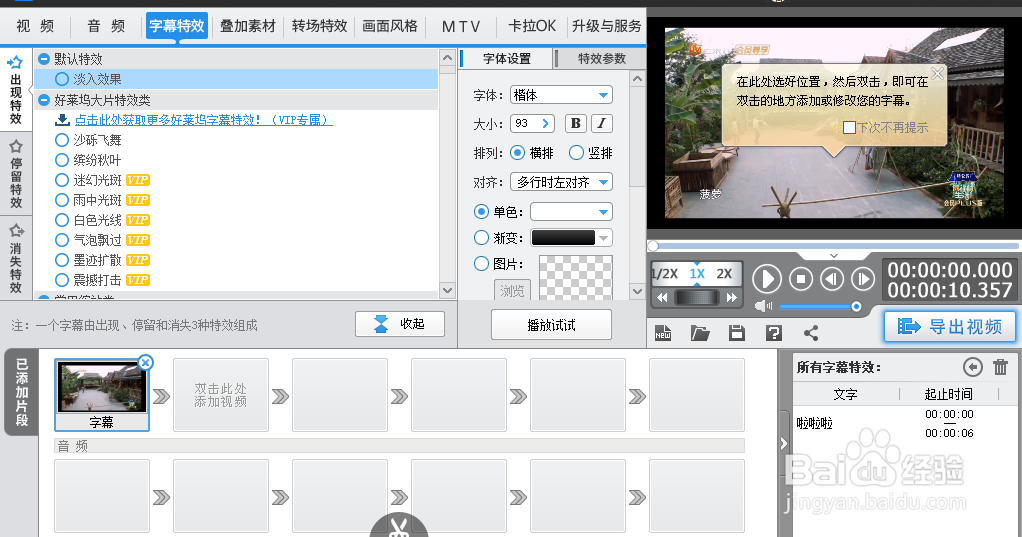Select 迷幻光斑 VIP effect
This screenshot has width=1022, height=537.
(x=62, y=180)
